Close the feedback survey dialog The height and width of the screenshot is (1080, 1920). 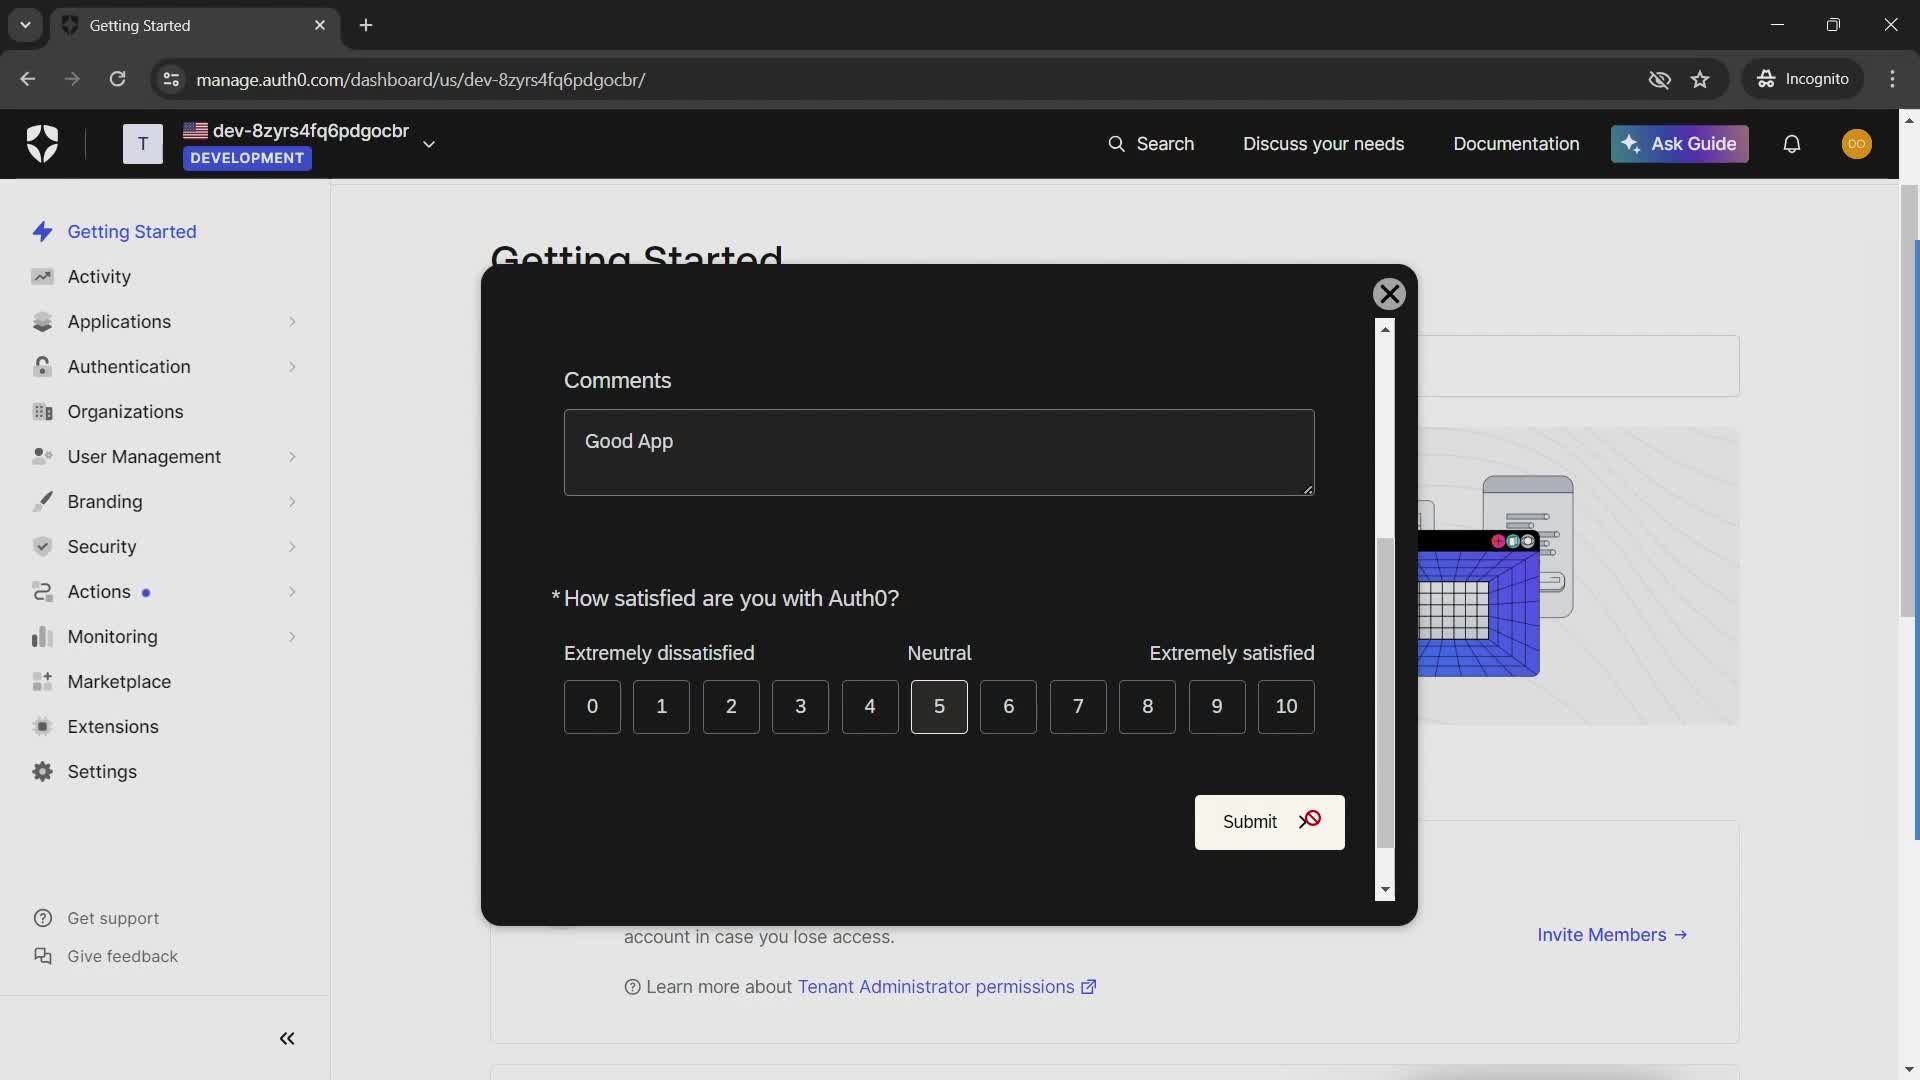(x=1389, y=294)
